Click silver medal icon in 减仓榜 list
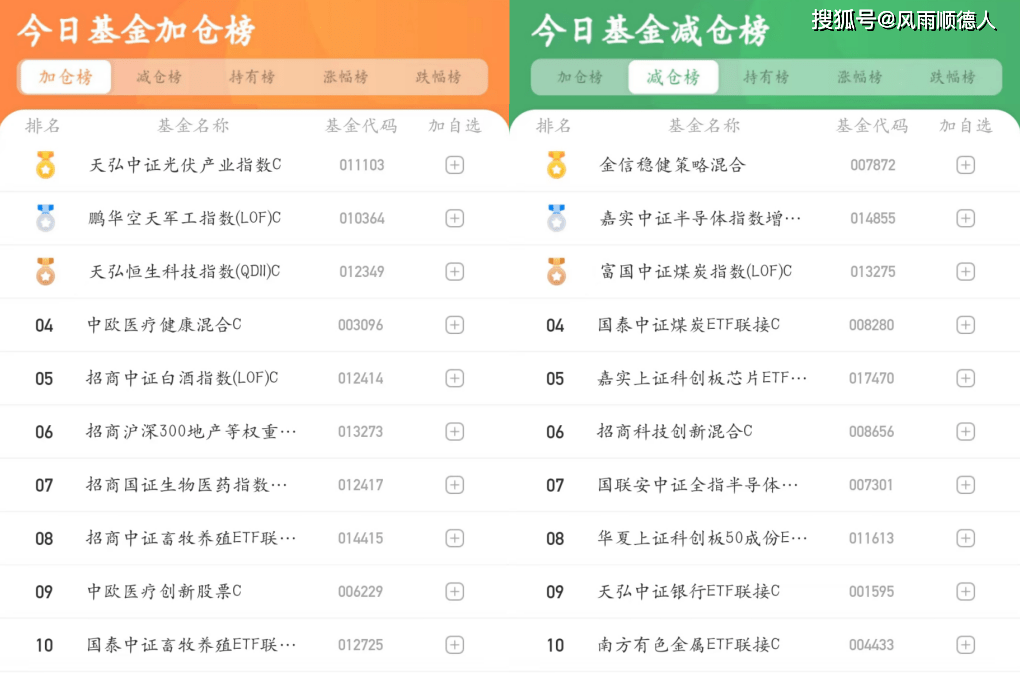 556,218
